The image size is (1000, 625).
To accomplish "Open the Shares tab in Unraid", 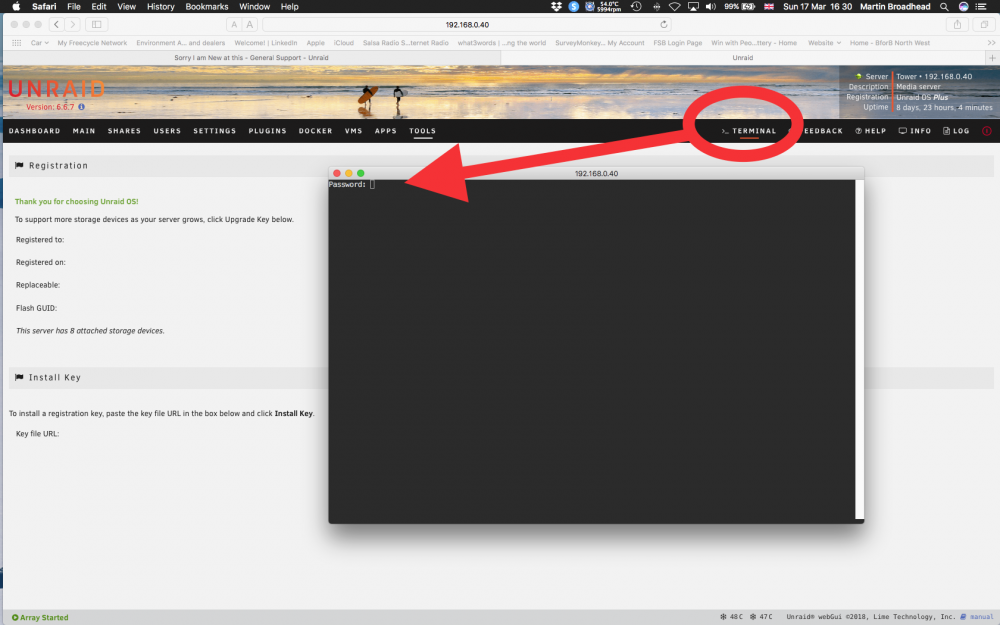I will coord(124,131).
